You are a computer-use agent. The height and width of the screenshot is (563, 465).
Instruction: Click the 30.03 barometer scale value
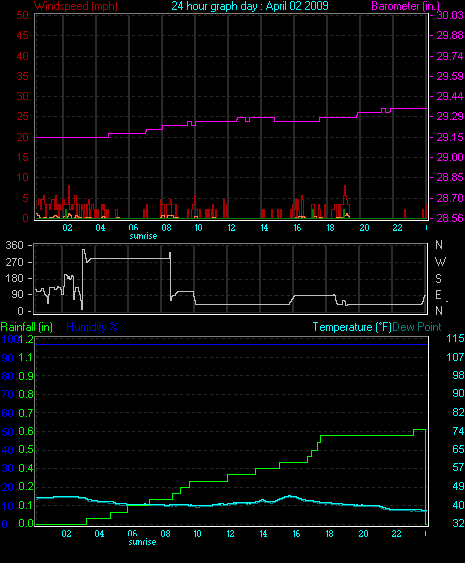(x=450, y=15)
